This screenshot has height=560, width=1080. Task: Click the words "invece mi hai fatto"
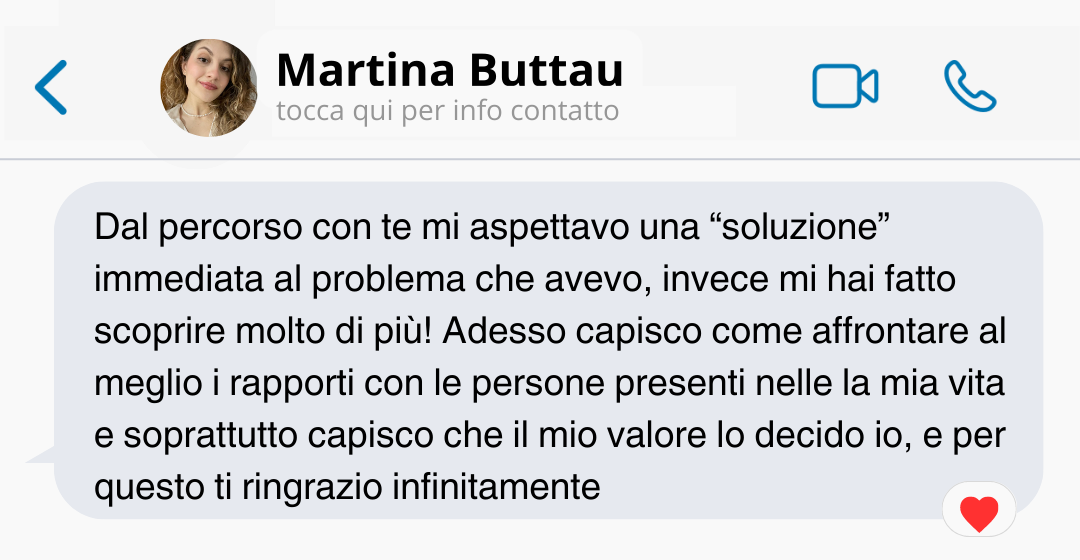(x=809, y=279)
